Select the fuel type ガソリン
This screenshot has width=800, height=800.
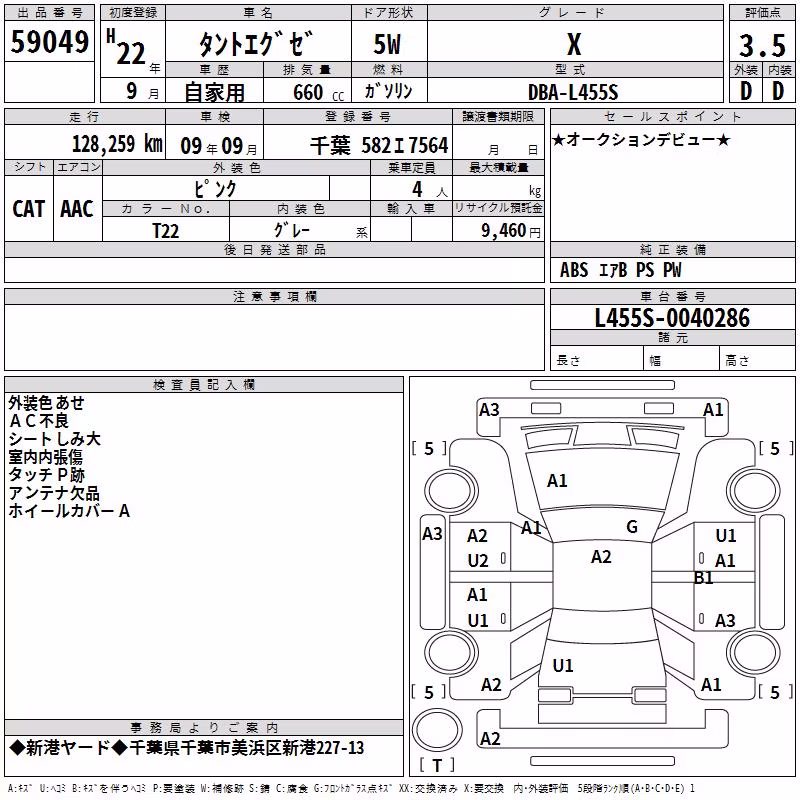click(x=388, y=91)
